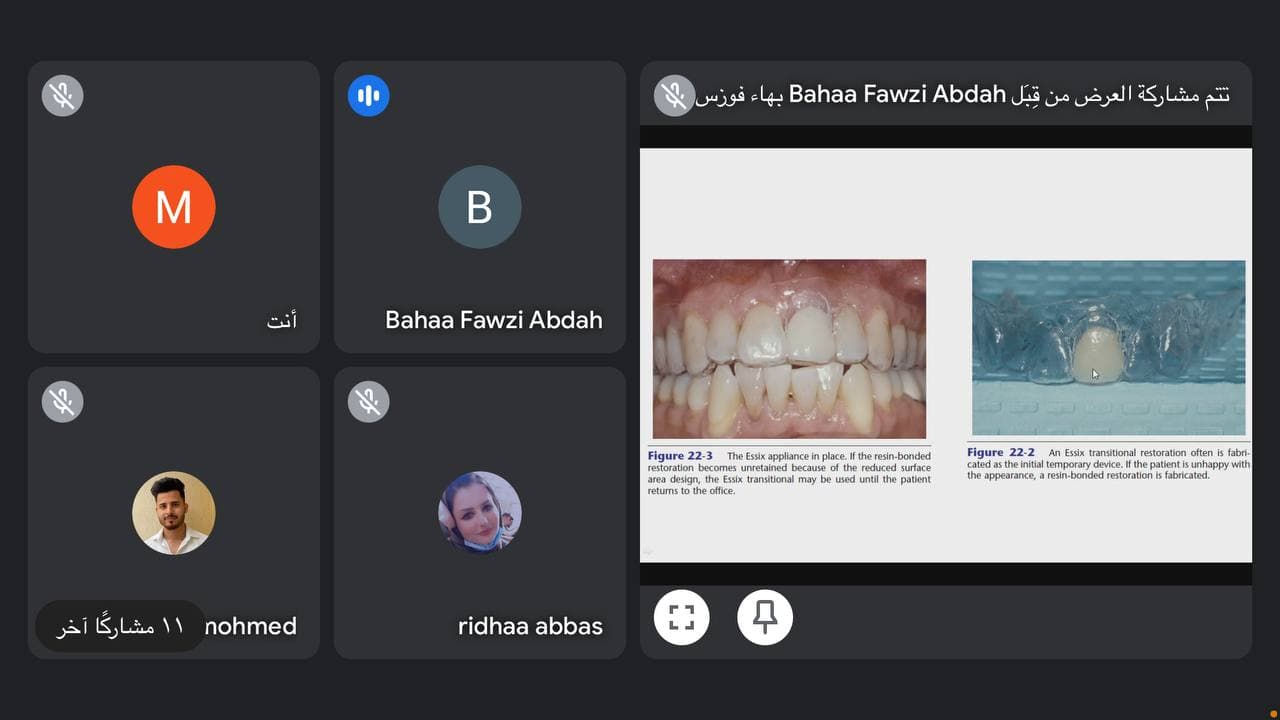Screen dimensions: 1280x720
Task: Expand the presentation to full screen
Action: tap(681, 618)
